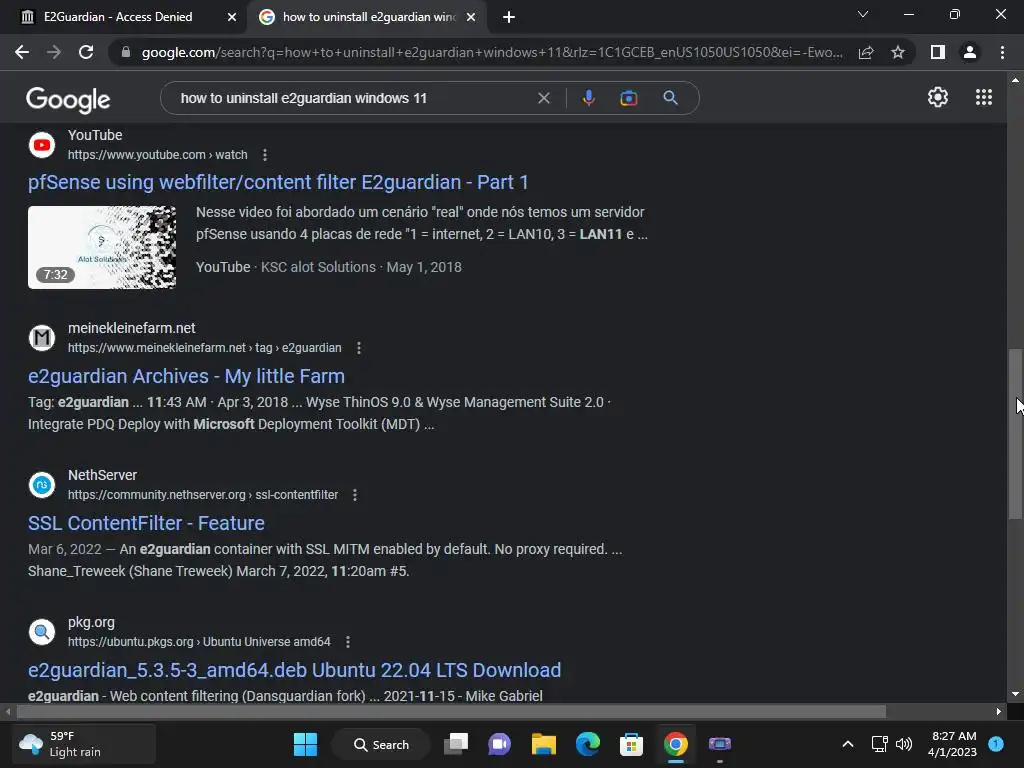Click into the Google search input field
The image size is (1024, 768).
(353, 98)
